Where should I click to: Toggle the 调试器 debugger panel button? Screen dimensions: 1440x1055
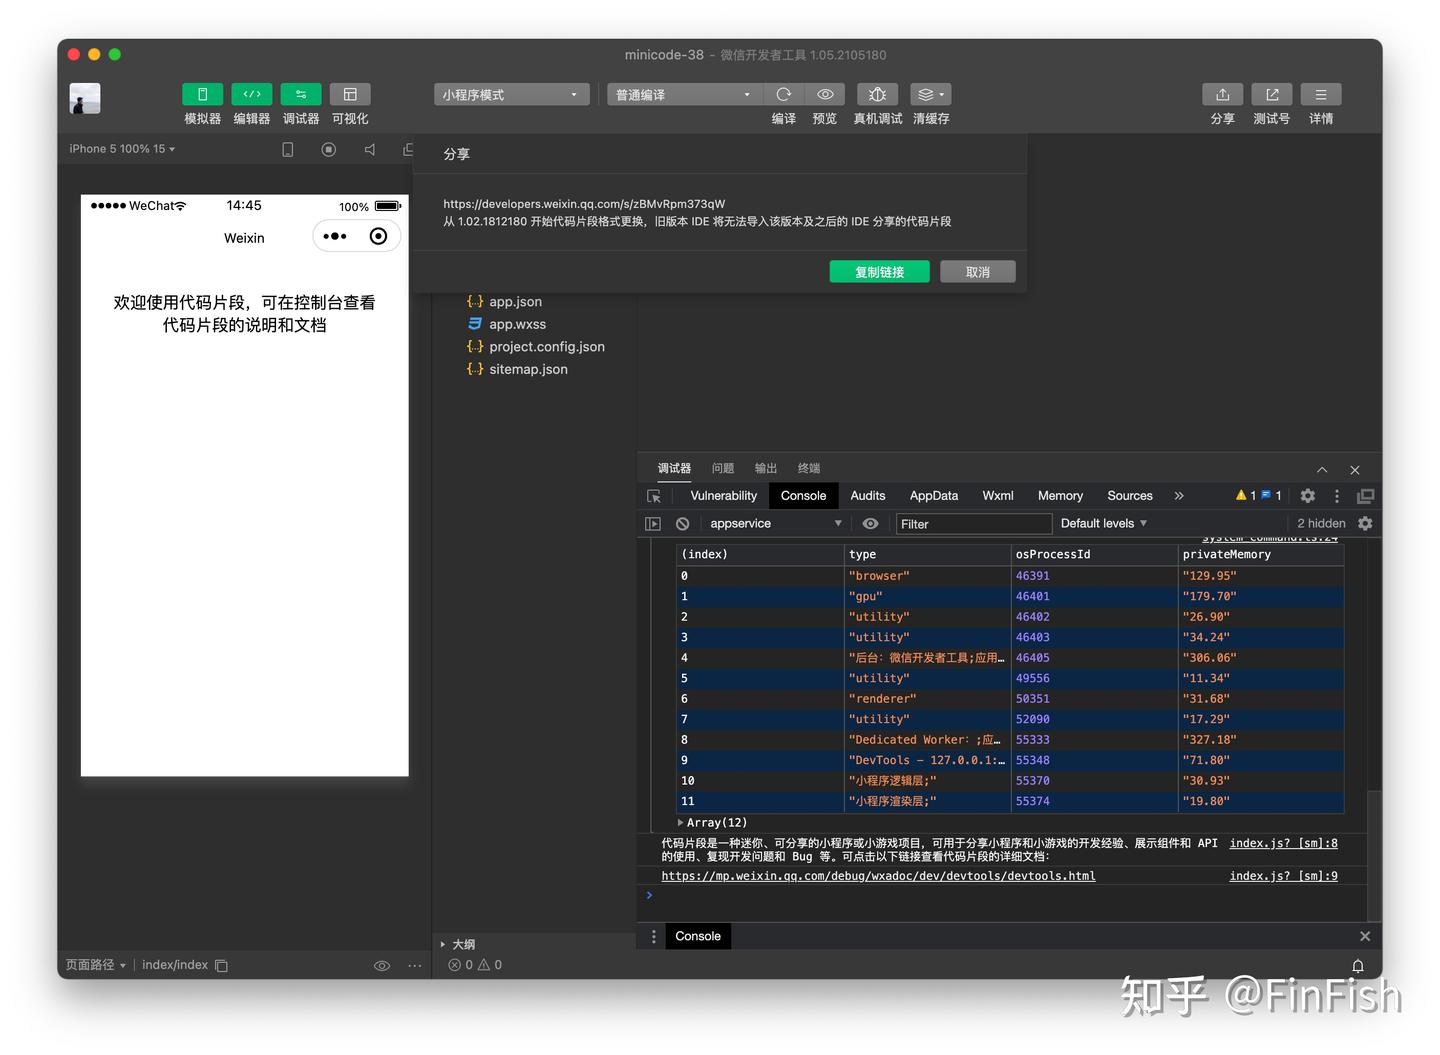(x=301, y=94)
